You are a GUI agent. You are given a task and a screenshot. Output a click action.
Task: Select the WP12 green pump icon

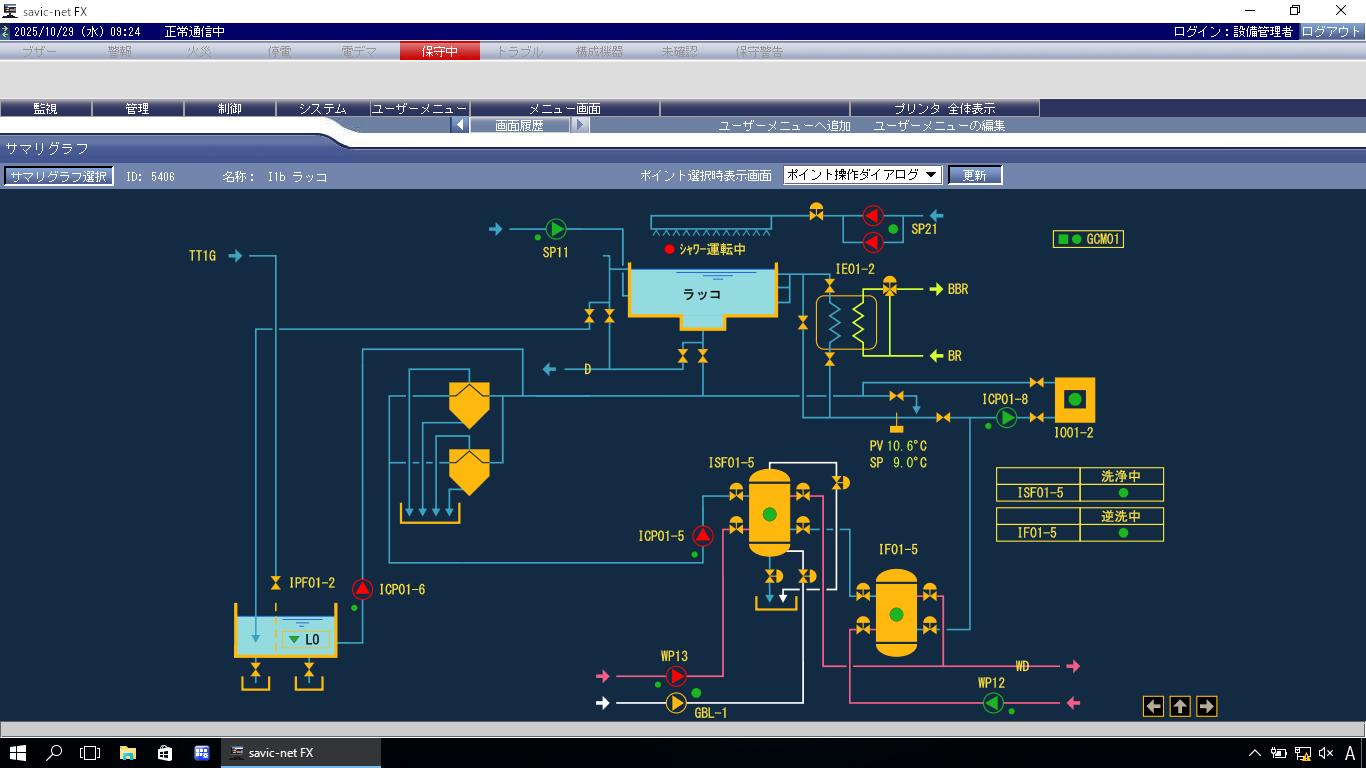coord(993,703)
